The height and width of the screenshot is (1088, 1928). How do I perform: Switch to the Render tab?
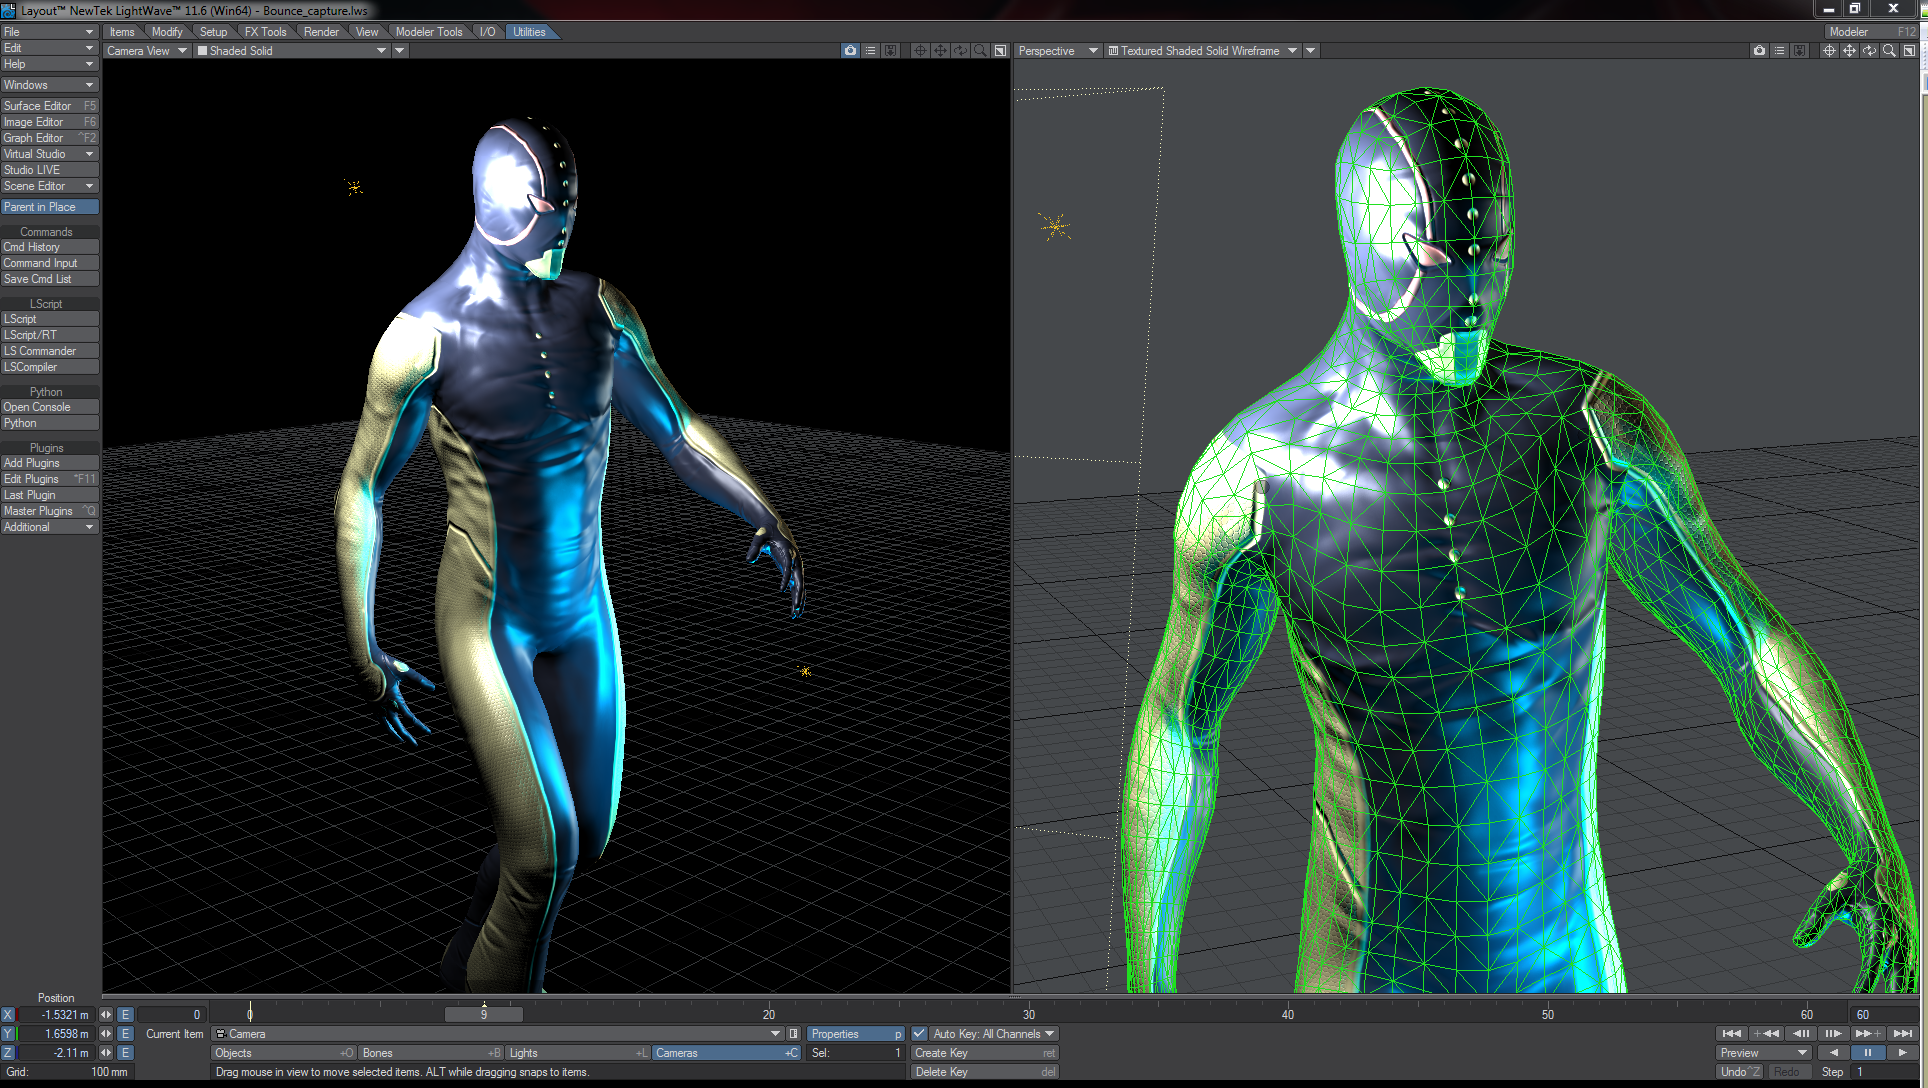coord(321,32)
